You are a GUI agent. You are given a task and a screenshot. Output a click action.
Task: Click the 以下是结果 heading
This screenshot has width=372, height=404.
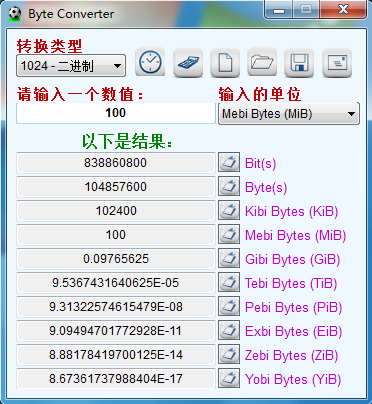127,142
